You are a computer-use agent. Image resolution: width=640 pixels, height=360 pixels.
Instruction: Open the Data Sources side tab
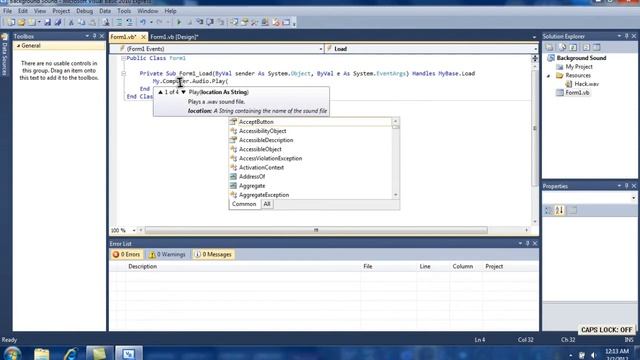point(4,55)
